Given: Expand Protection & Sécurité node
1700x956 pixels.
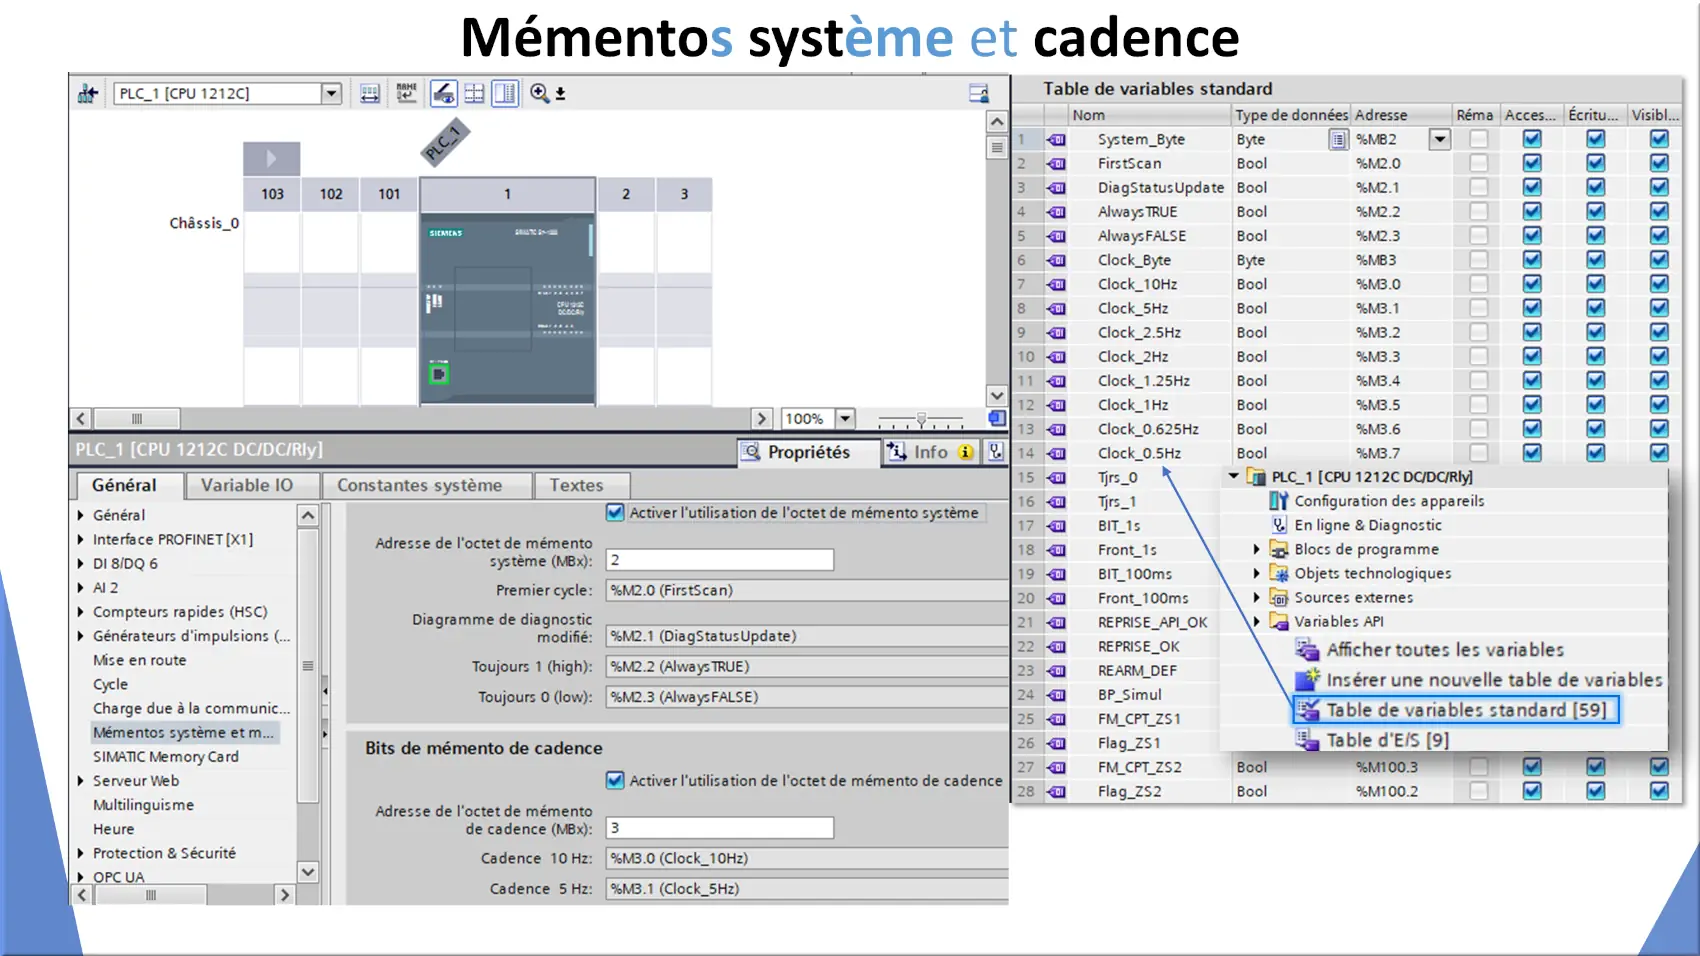Looking at the screenshot, I should pyautogui.click(x=81, y=853).
